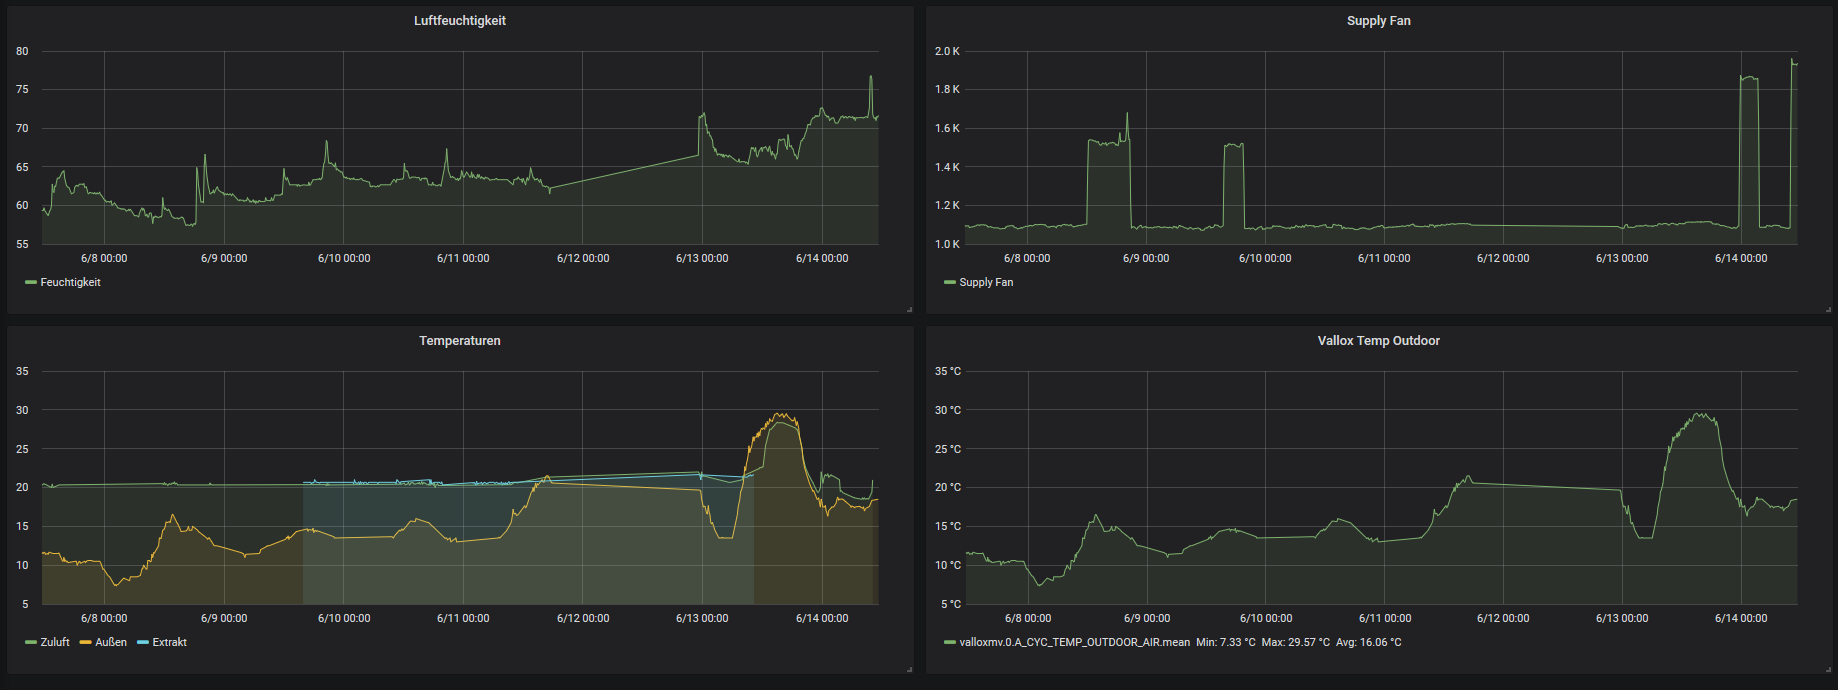Click the valloxmv outdoor air legend color swatch
This screenshot has height=690, width=1838.
[x=950, y=642]
